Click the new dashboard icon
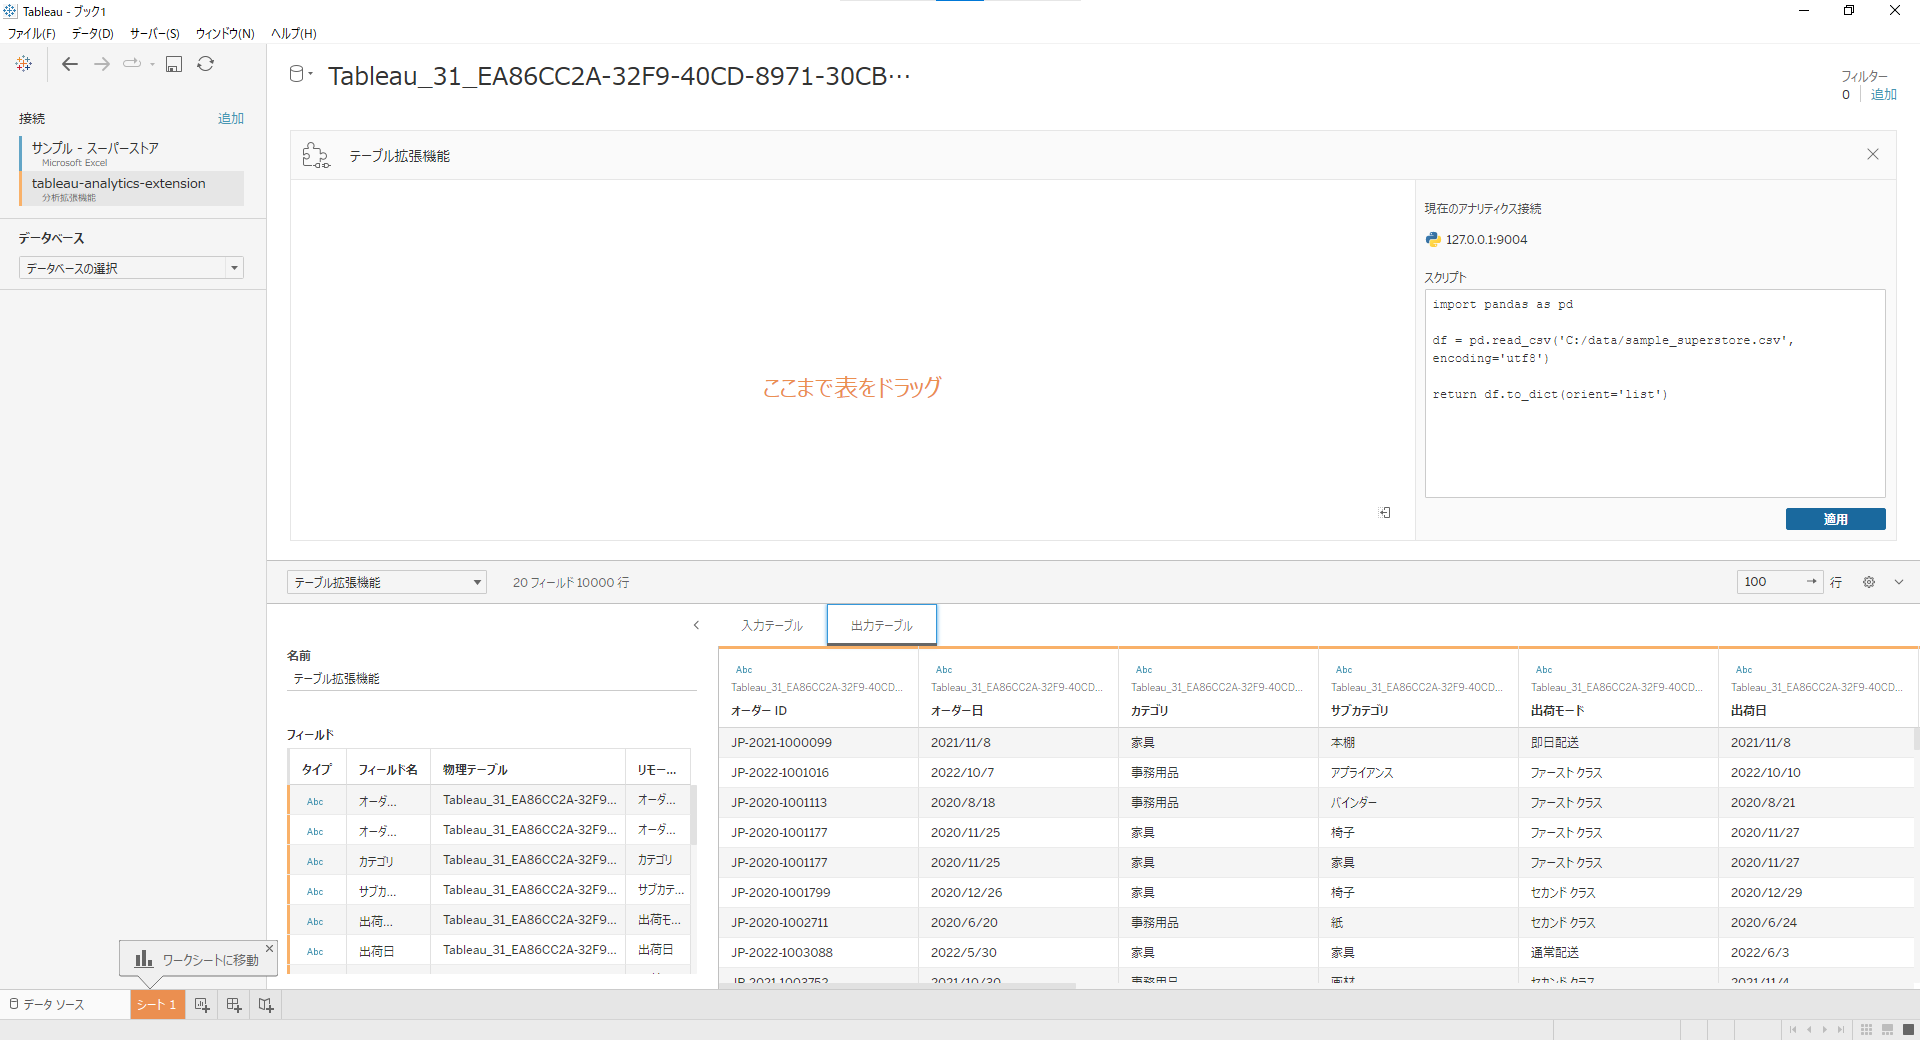The height and width of the screenshot is (1040, 1920). (x=234, y=1005)
